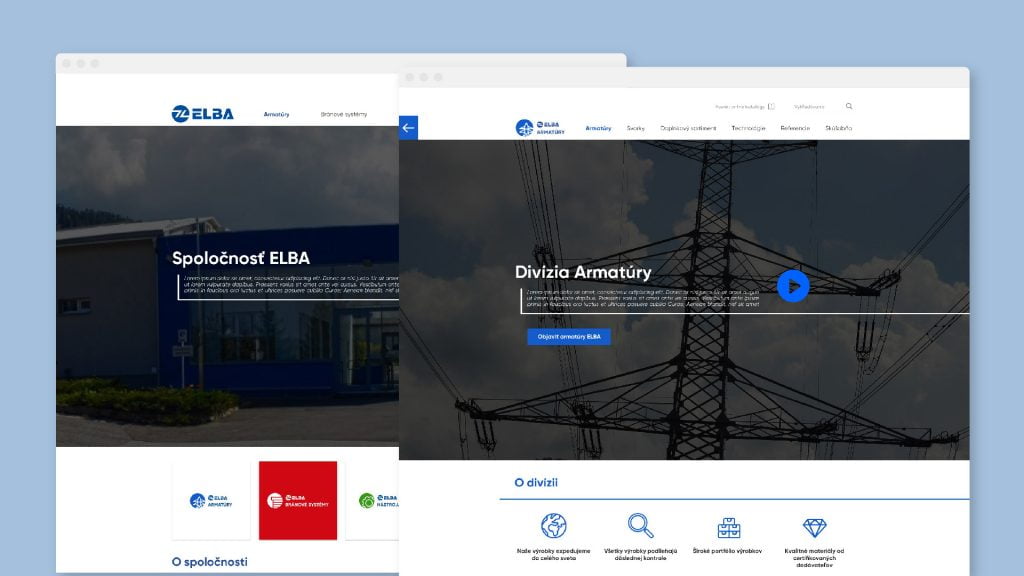Click the boxes product portfolio icon

click(x=728, y=527)
